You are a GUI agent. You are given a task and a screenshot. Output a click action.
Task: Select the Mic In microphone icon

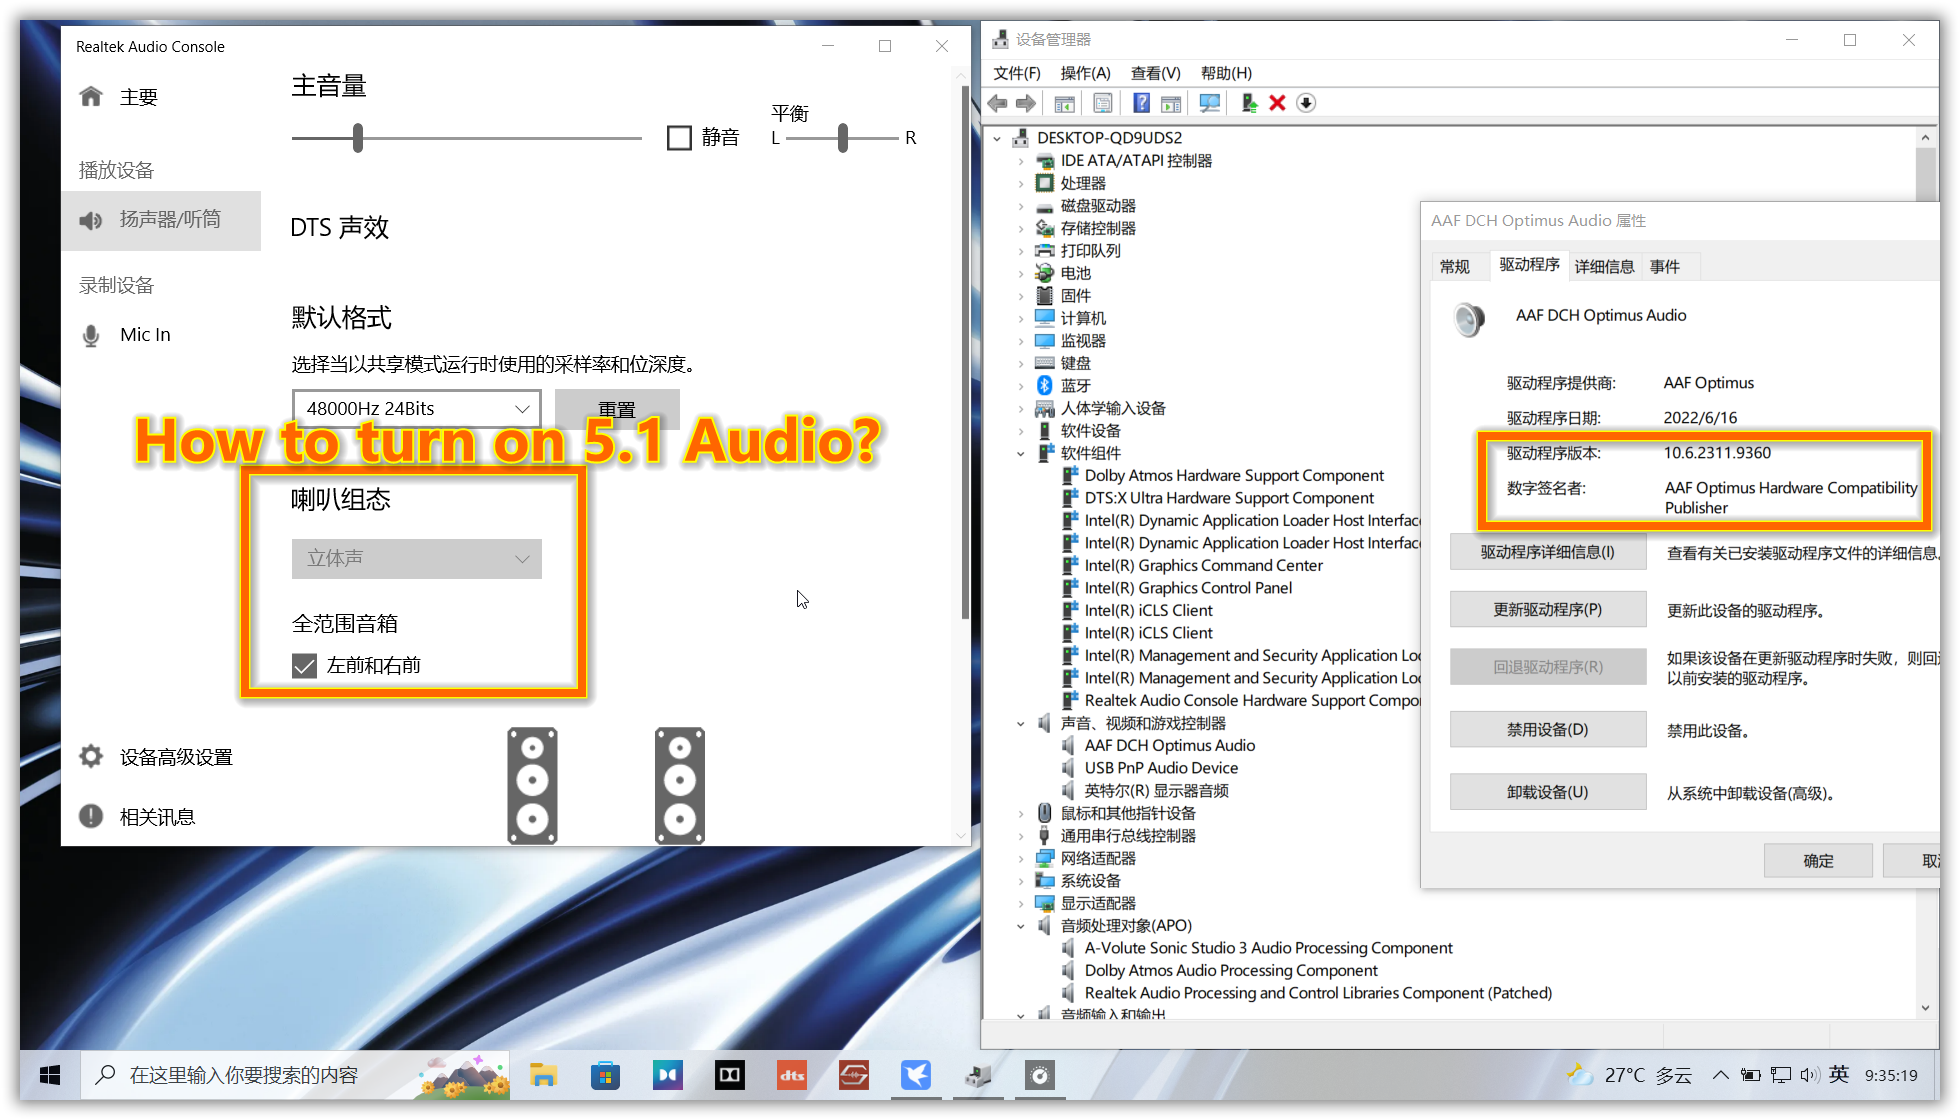coord(91,335)
